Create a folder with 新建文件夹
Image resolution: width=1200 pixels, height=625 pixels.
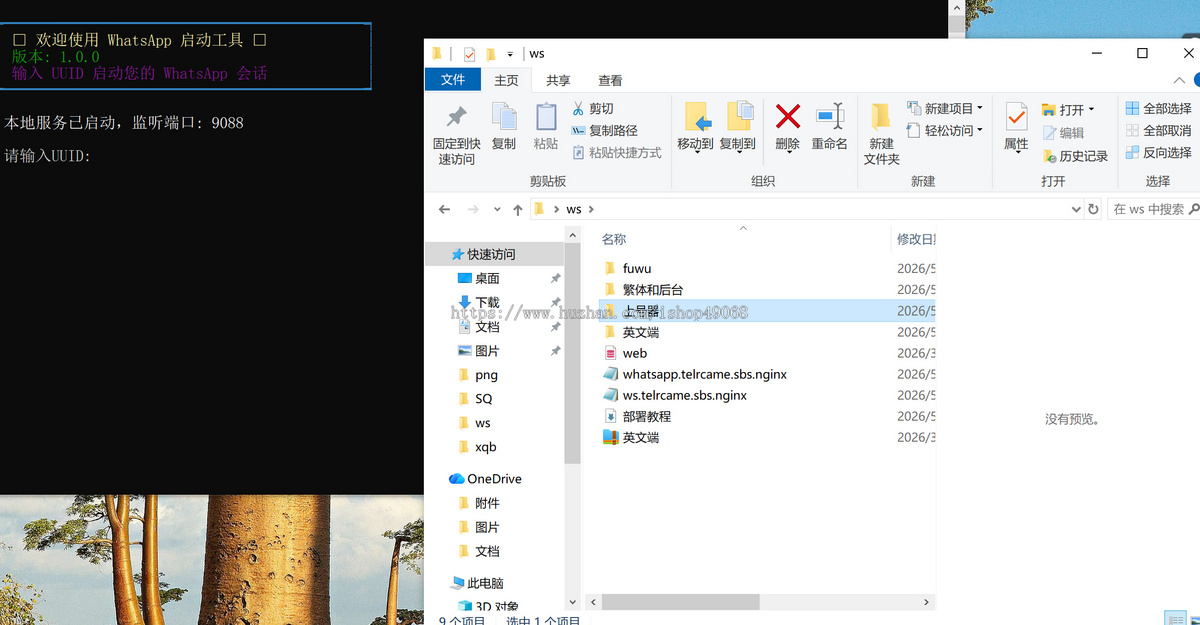(881, 133)
